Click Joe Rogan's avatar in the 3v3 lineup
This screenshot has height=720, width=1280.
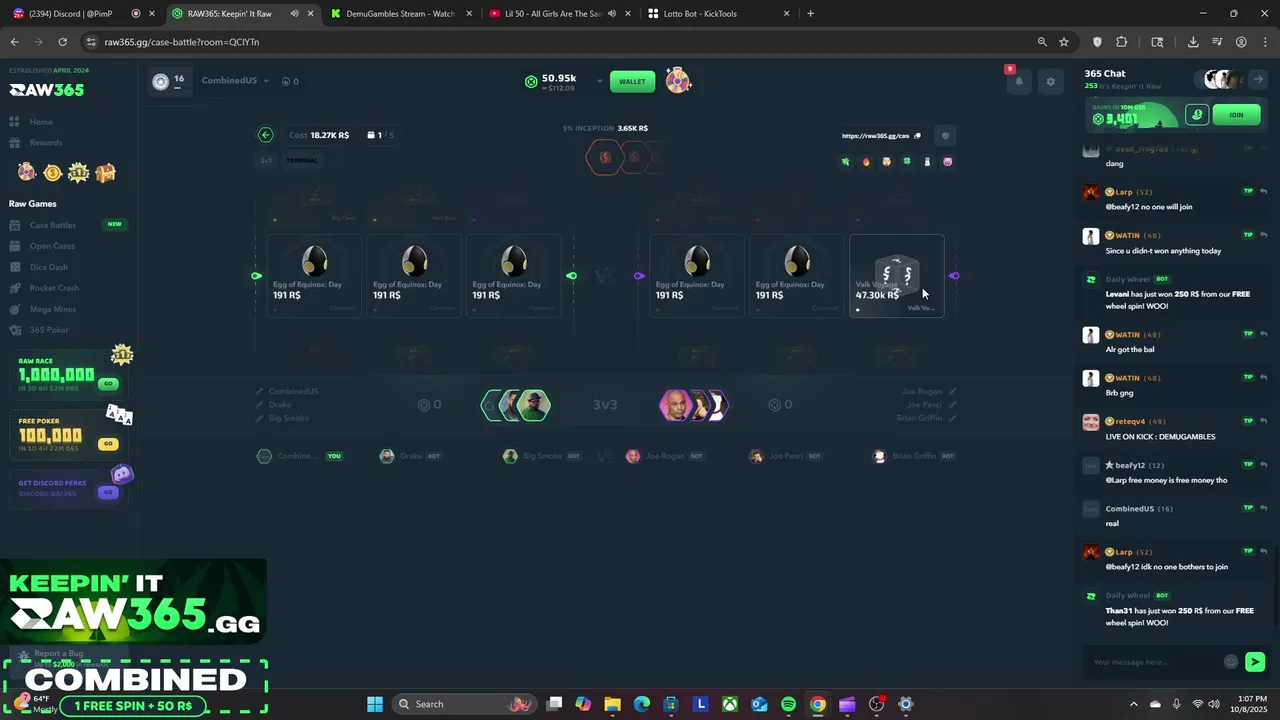676,405
